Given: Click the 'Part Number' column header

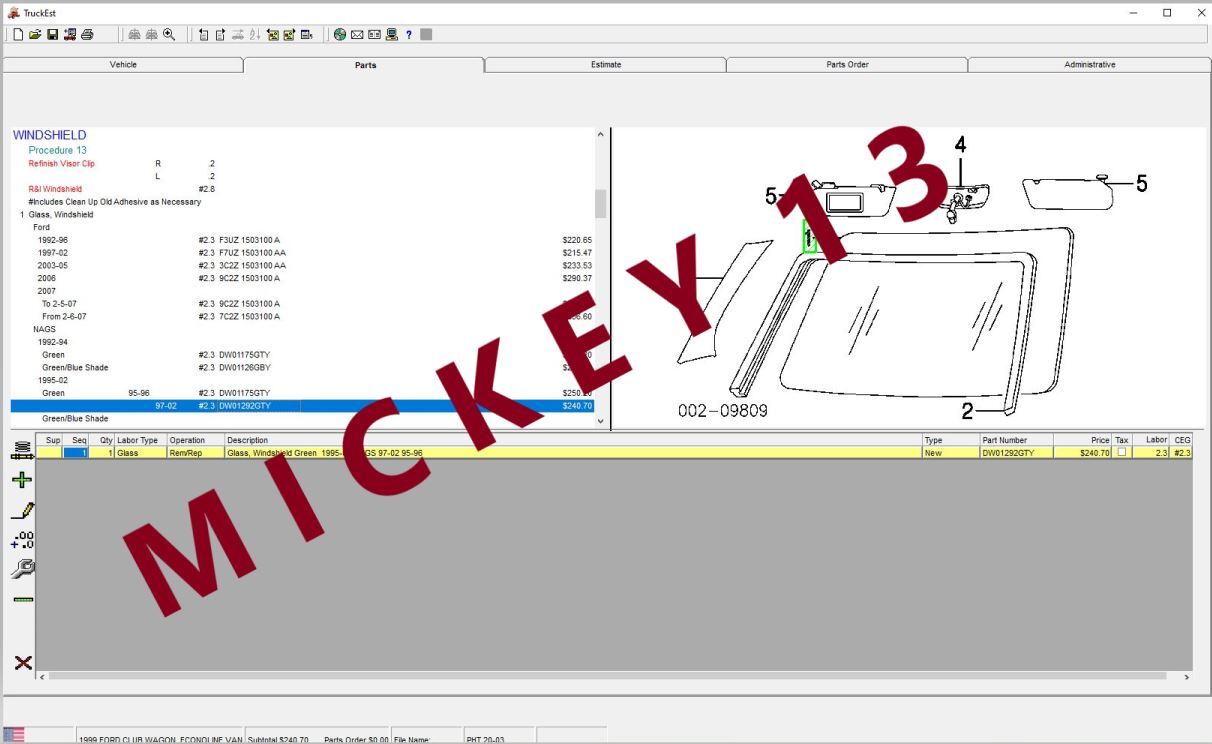Looking at the screenshot, I should [1018, 440].
